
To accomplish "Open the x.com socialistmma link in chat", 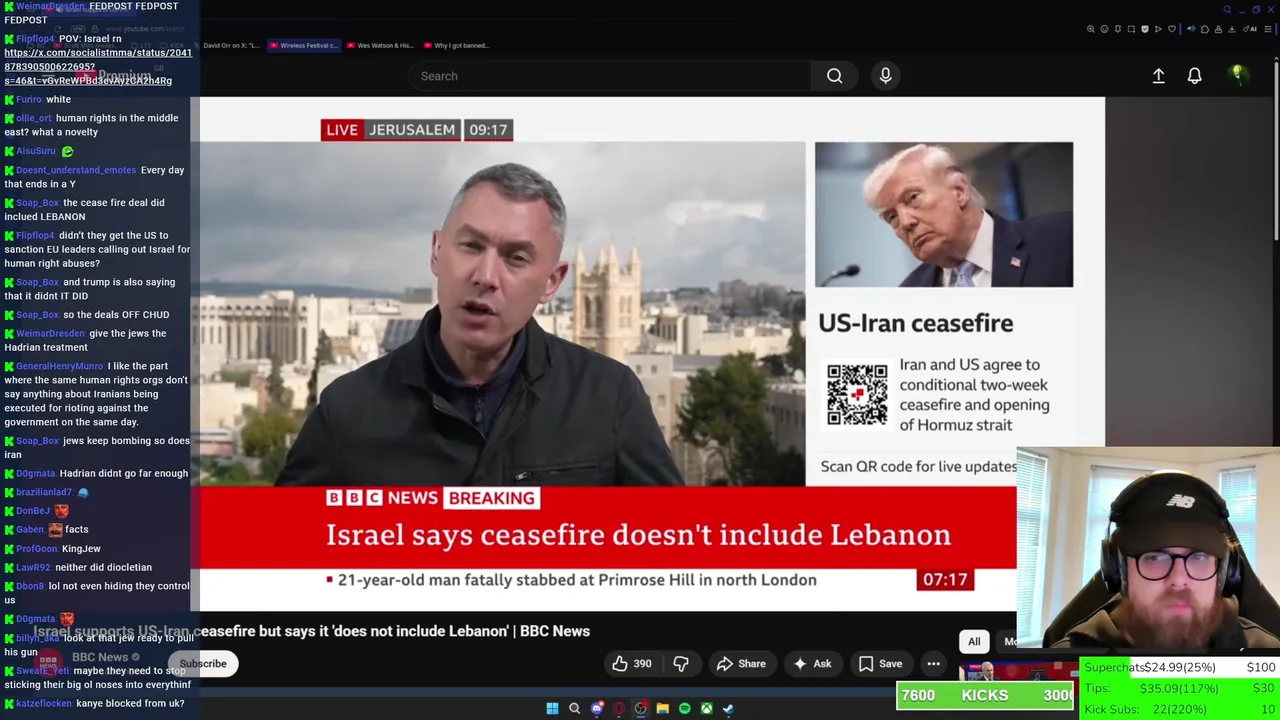I will pyautogui.click(x=98, y=66).
